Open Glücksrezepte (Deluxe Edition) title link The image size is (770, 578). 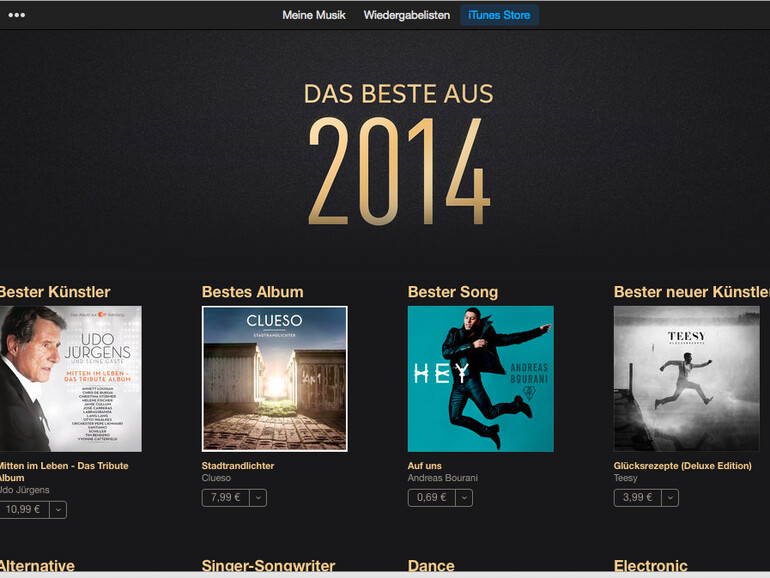[x=683, y=466]
